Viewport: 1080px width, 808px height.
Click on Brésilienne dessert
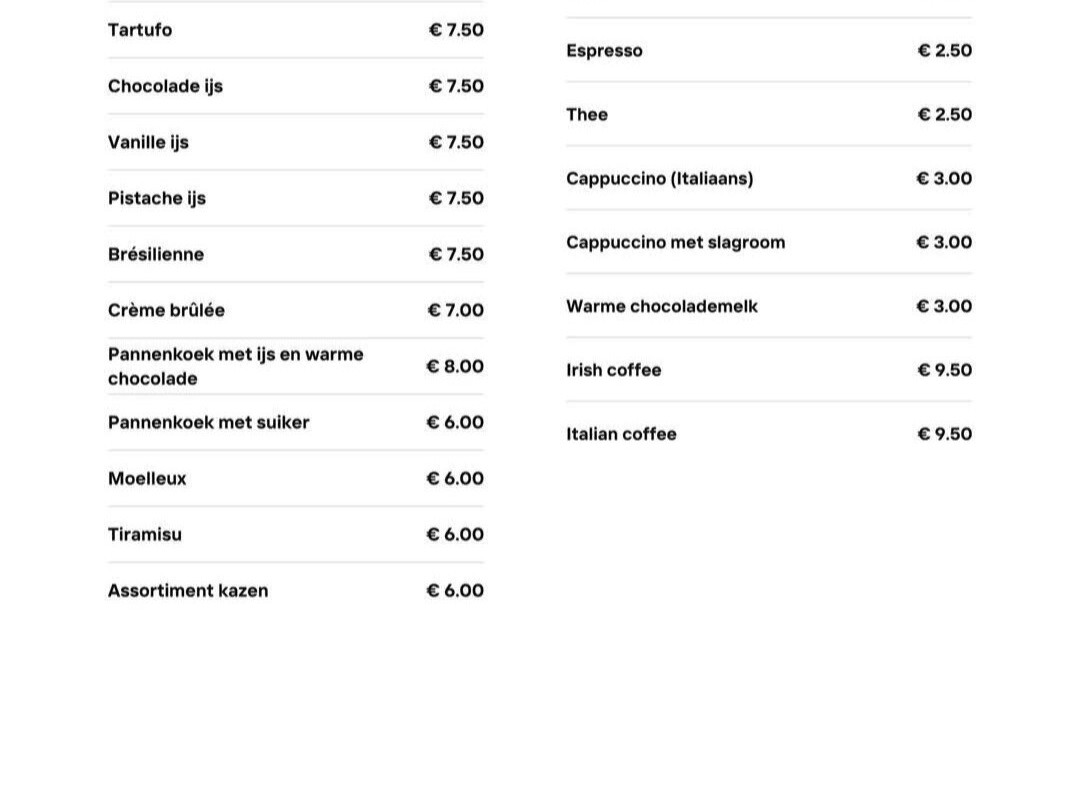(x=156, y=254)
